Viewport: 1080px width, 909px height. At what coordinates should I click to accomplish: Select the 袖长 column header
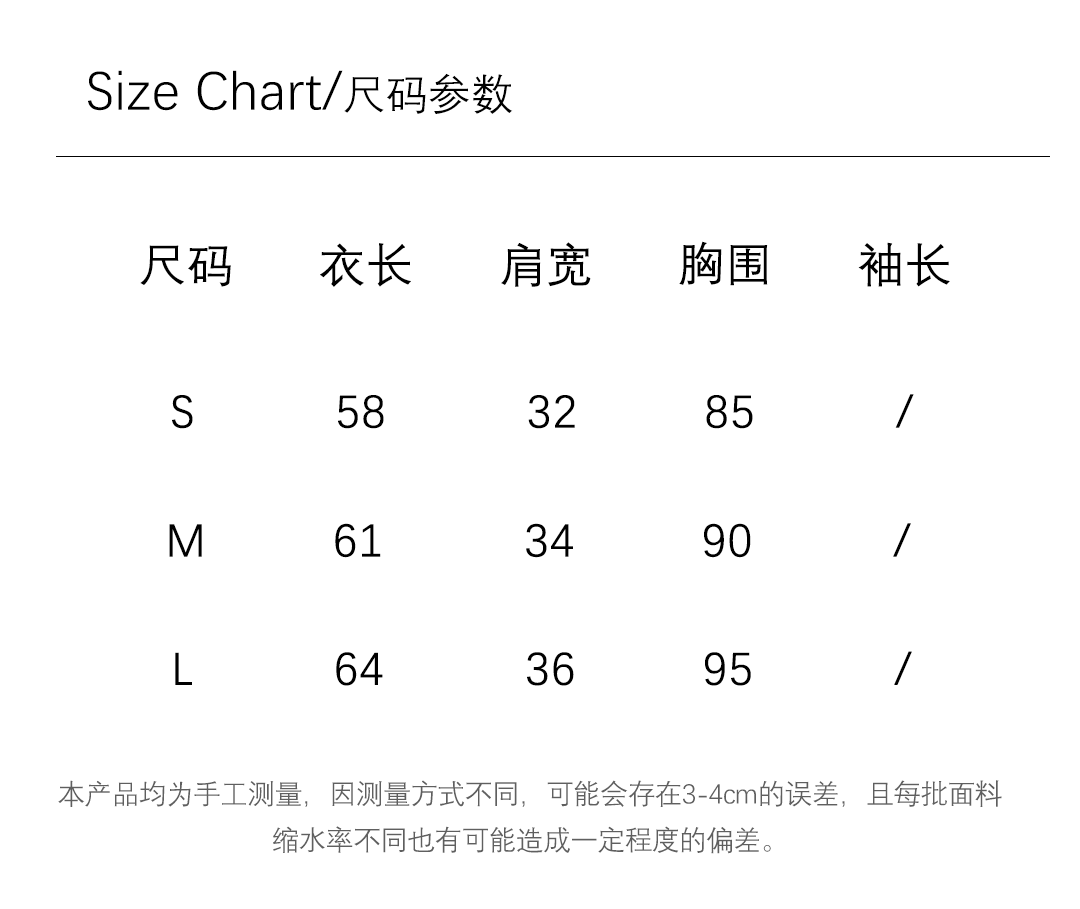pyautogui.click(x=904, y=266)
